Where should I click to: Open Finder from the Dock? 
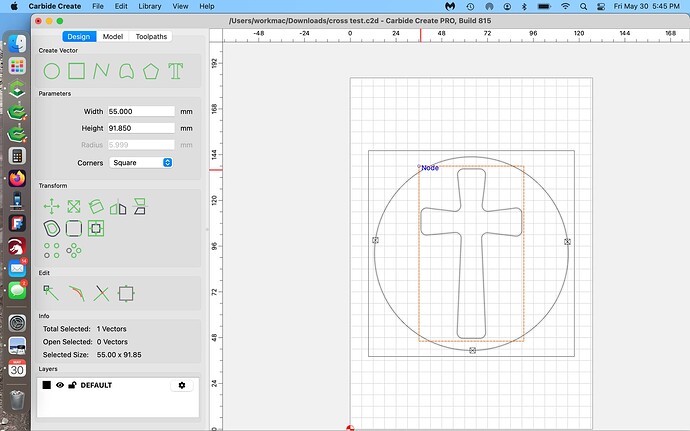tap(17, 44)
